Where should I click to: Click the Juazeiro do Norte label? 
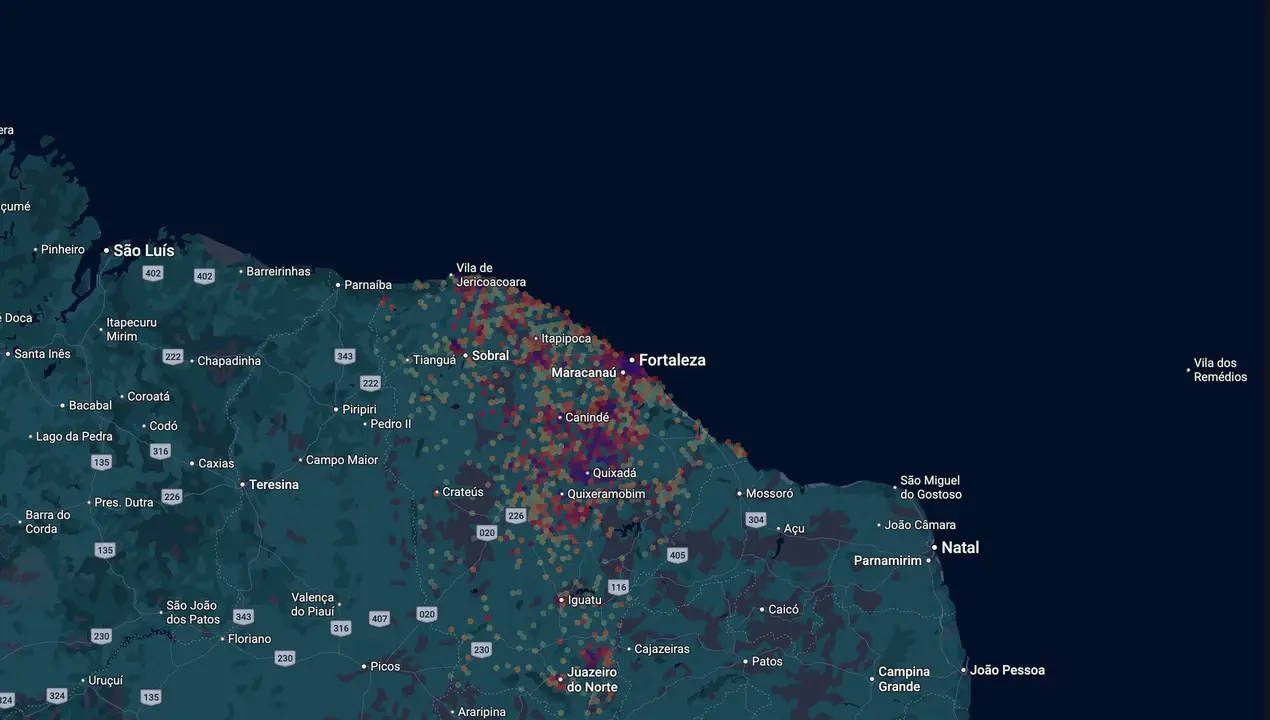(x=592, y=680)
